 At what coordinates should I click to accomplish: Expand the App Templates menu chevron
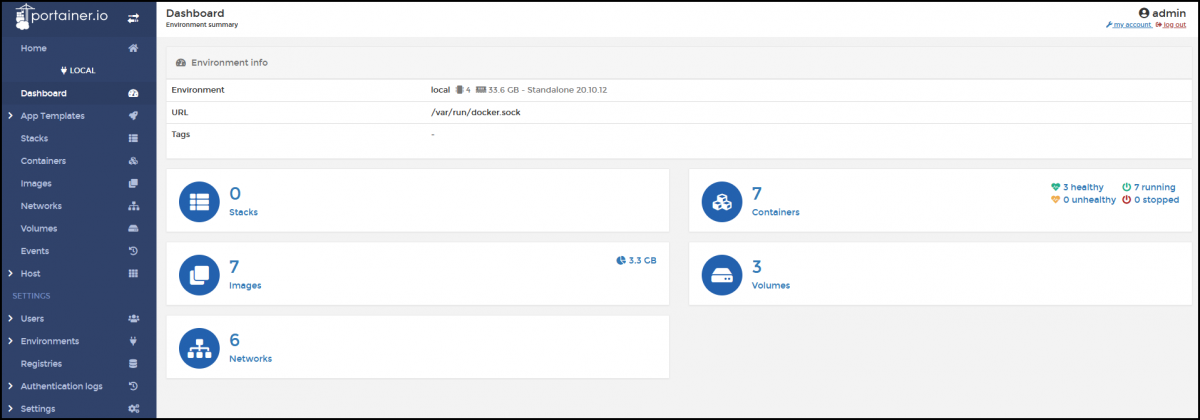coord(9,116)
